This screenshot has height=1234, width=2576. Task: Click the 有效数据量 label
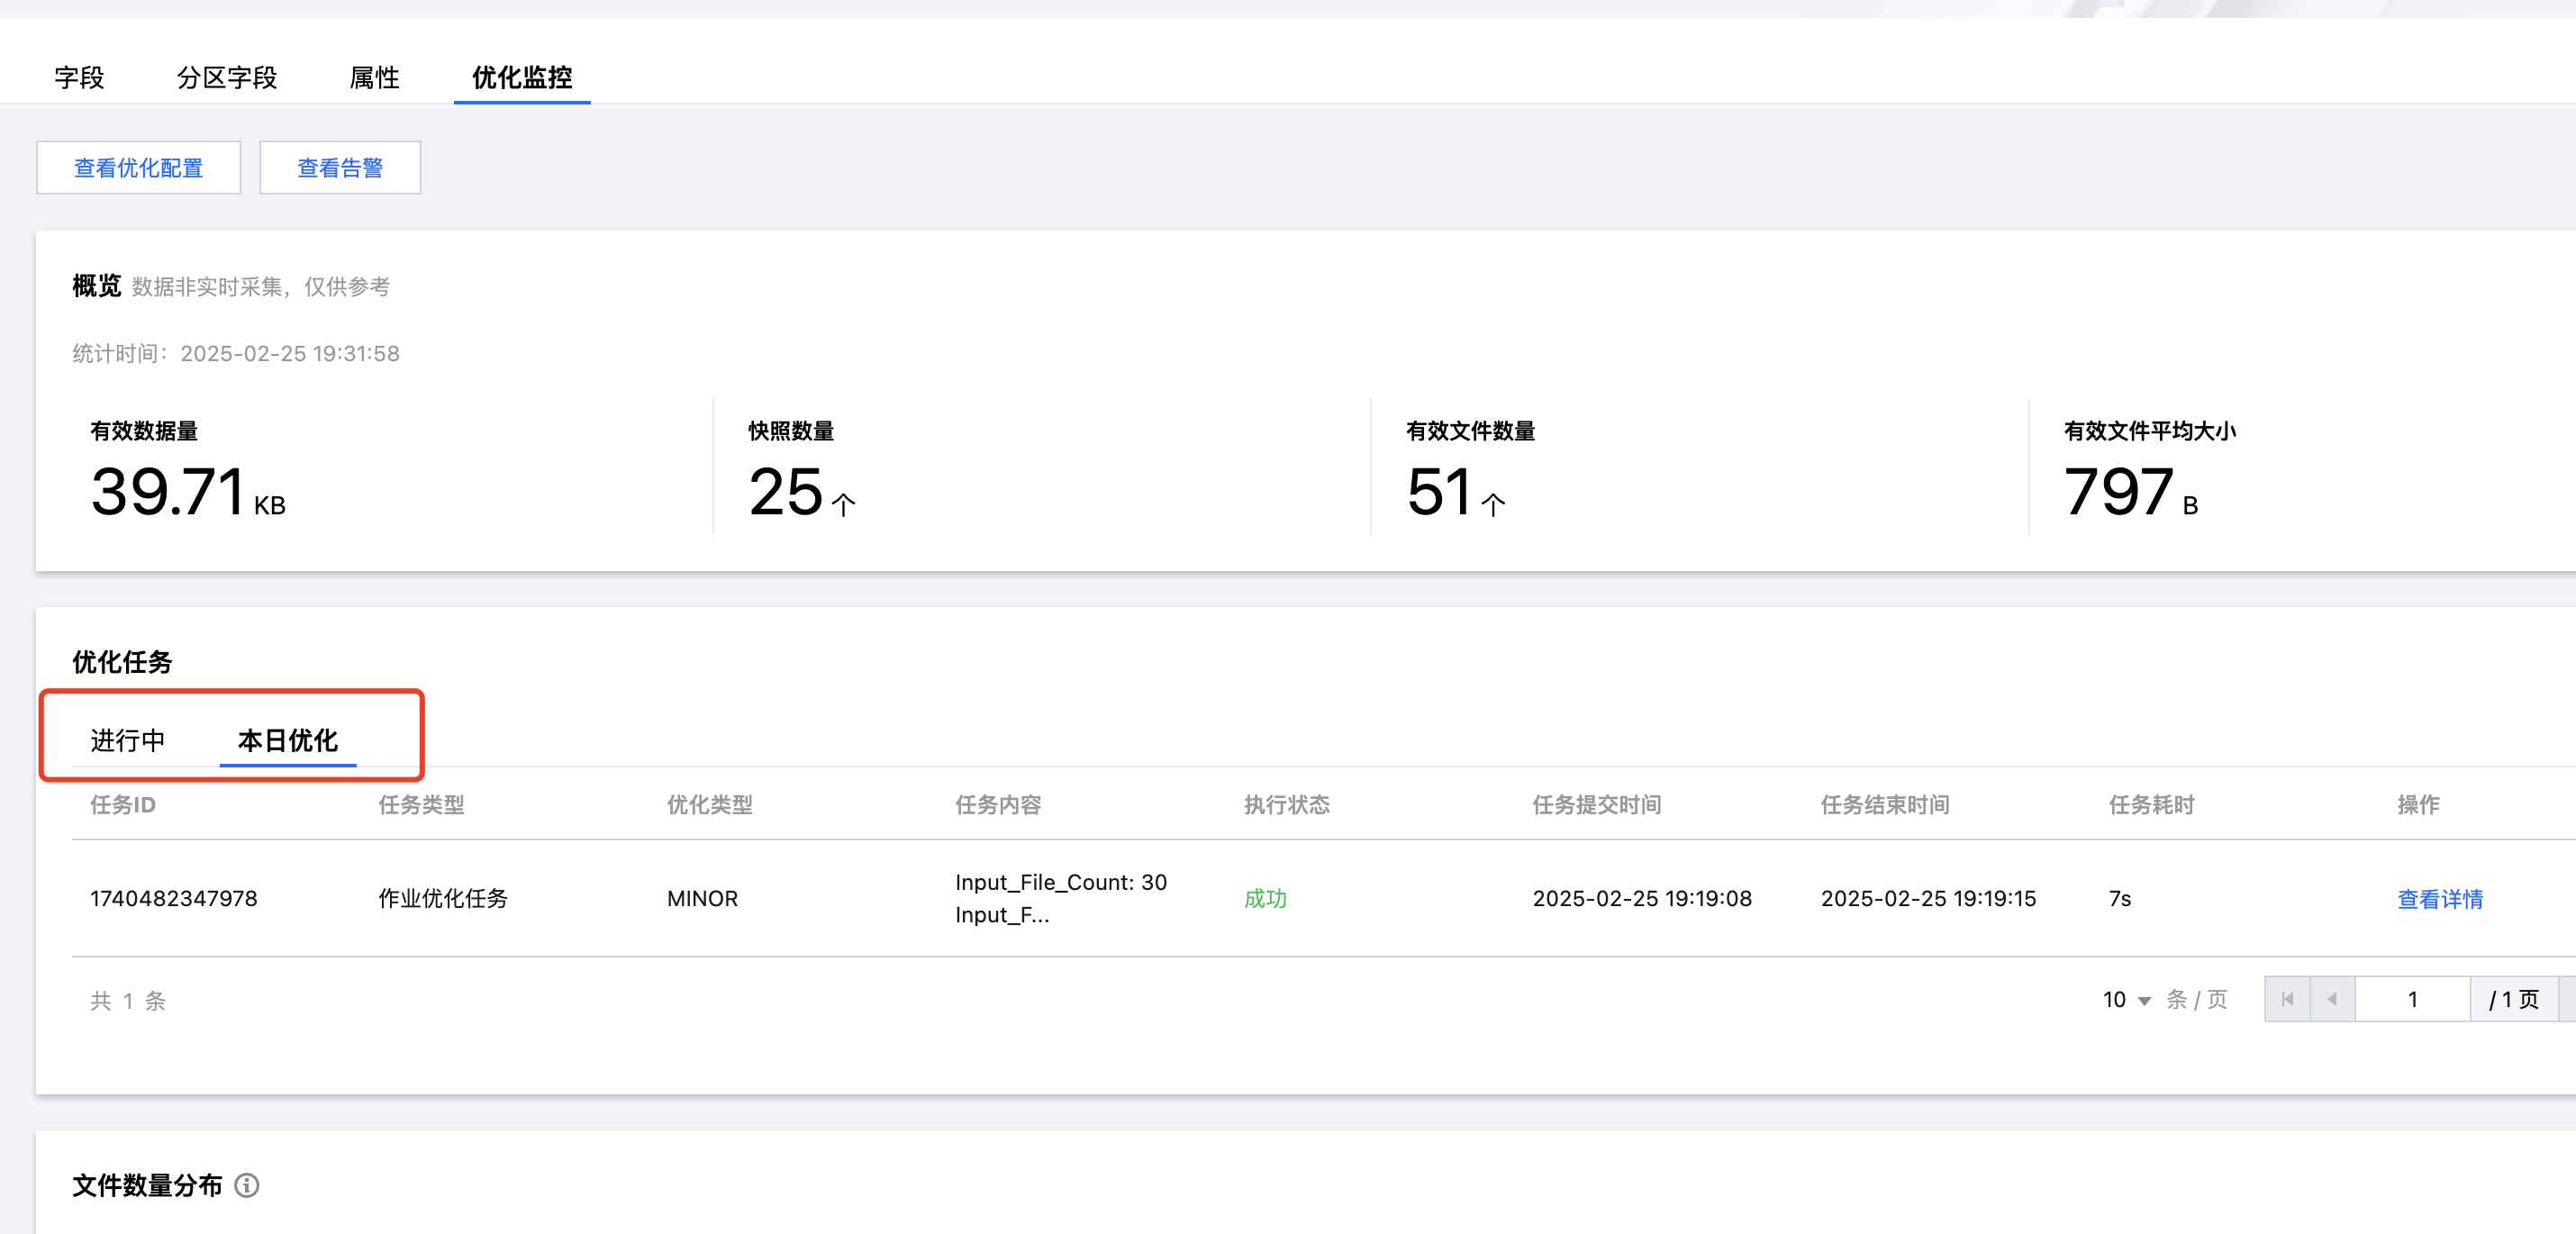(144, 430)
